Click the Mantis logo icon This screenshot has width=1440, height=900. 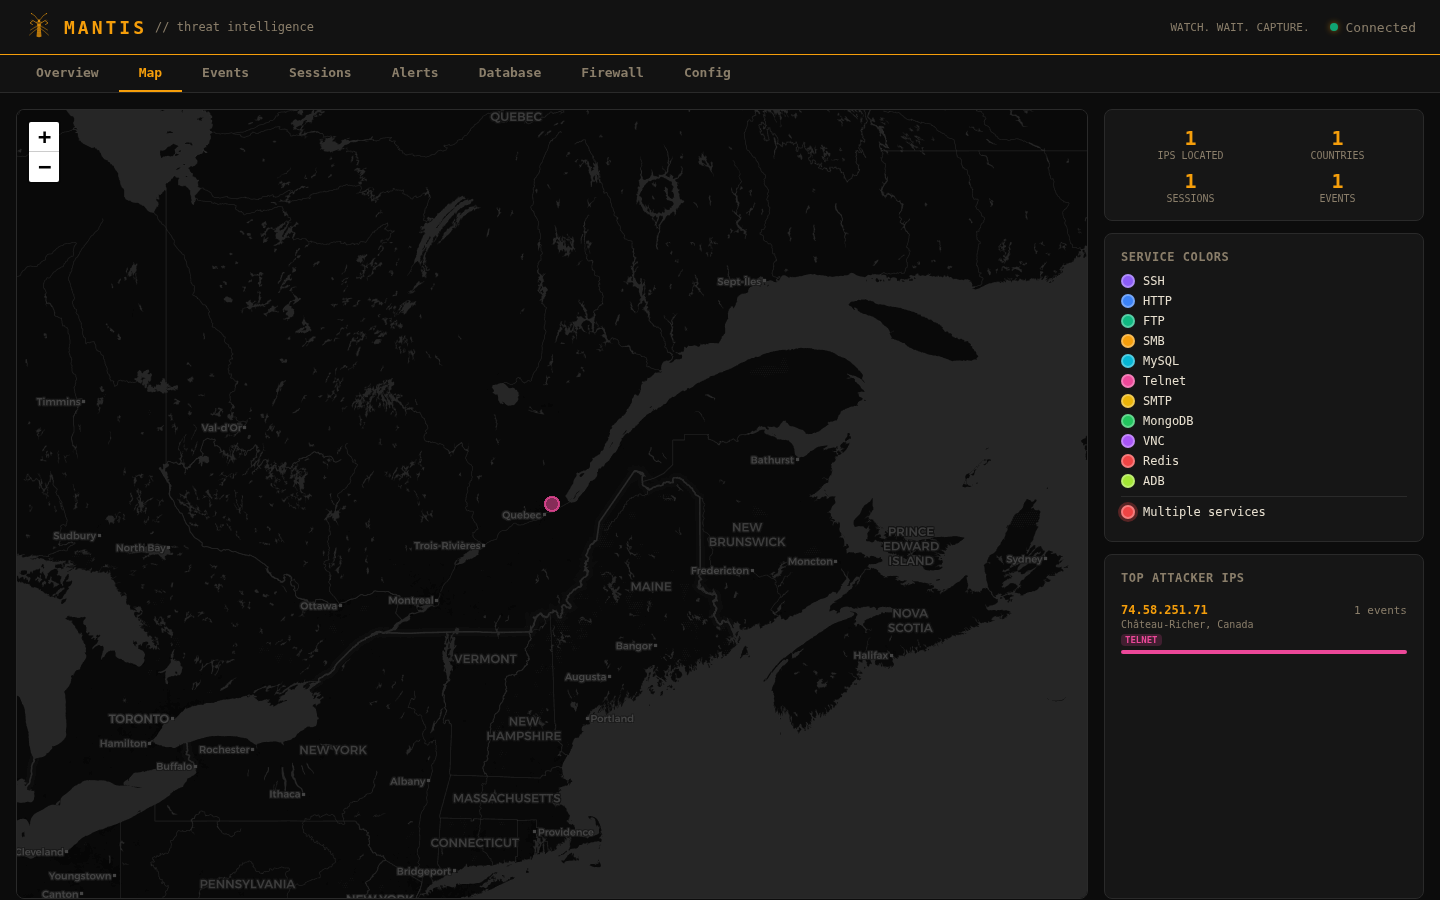[39, 26]
